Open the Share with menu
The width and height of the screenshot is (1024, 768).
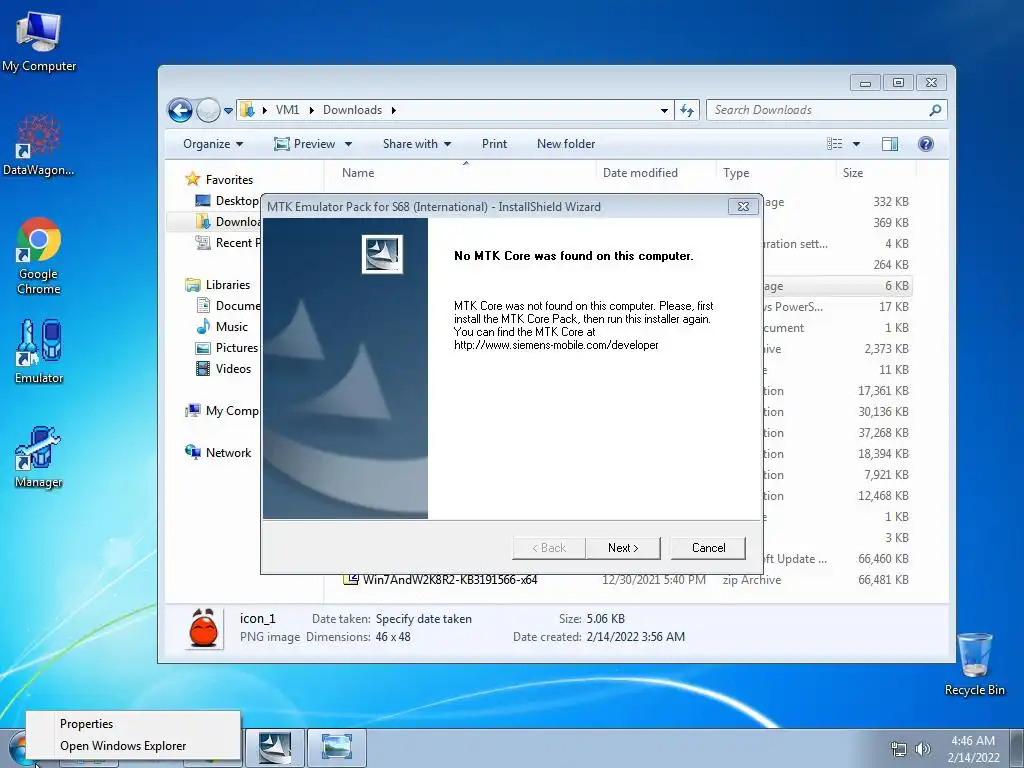(x=417, y=144)
